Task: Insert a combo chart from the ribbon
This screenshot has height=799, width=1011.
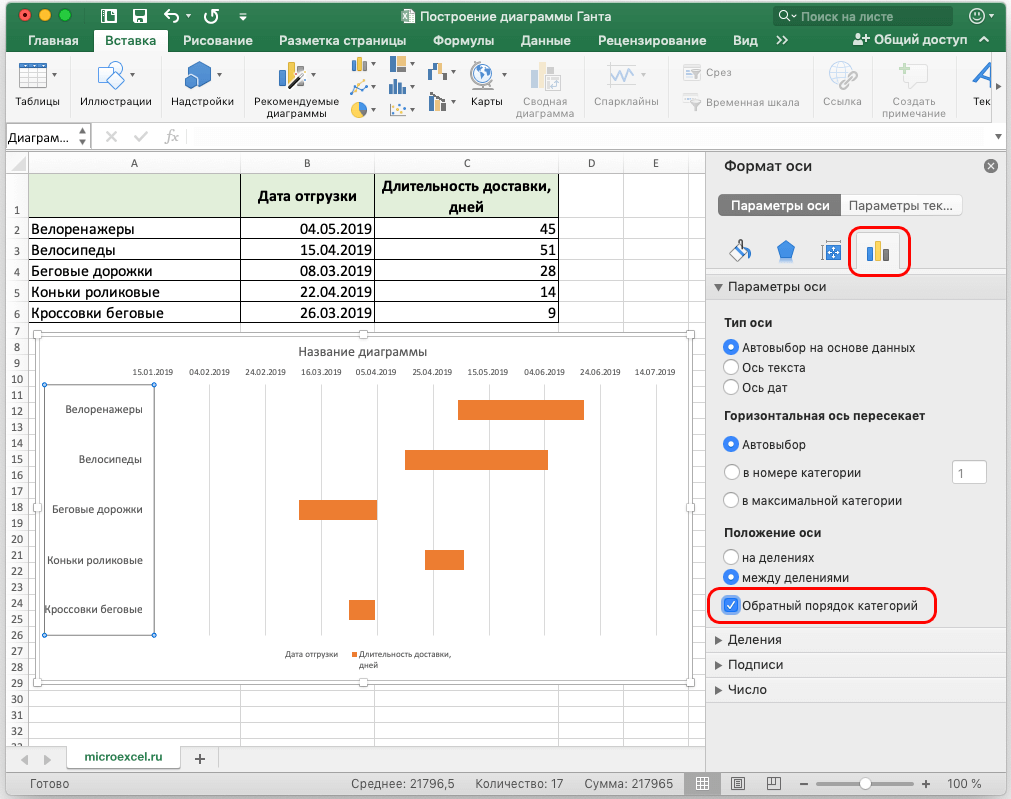Action: (441, 102)
